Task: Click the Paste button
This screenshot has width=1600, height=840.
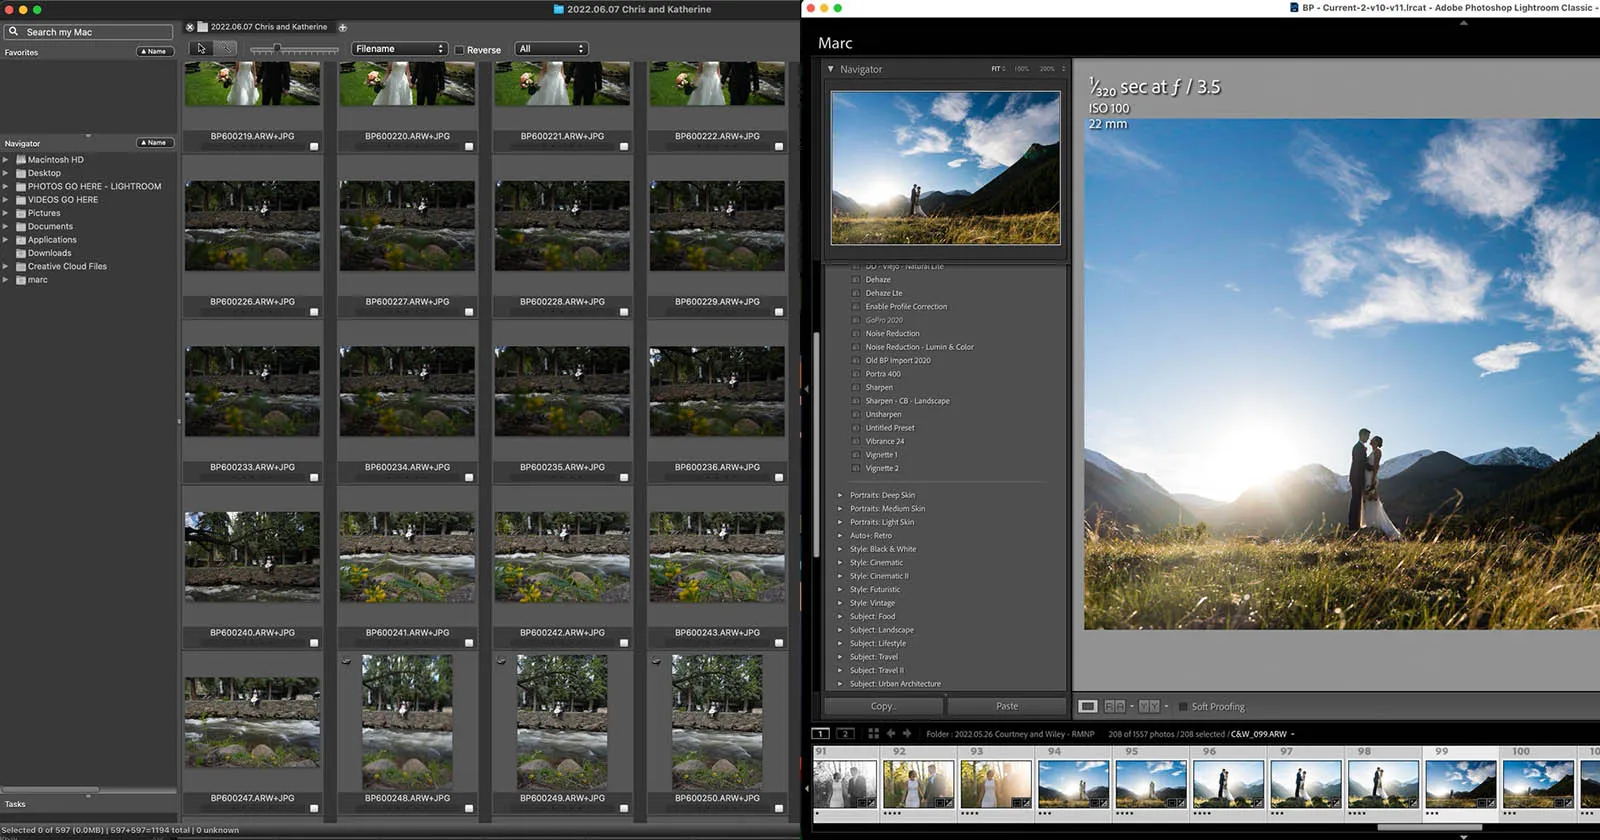Action: (x=1007, y=706)
